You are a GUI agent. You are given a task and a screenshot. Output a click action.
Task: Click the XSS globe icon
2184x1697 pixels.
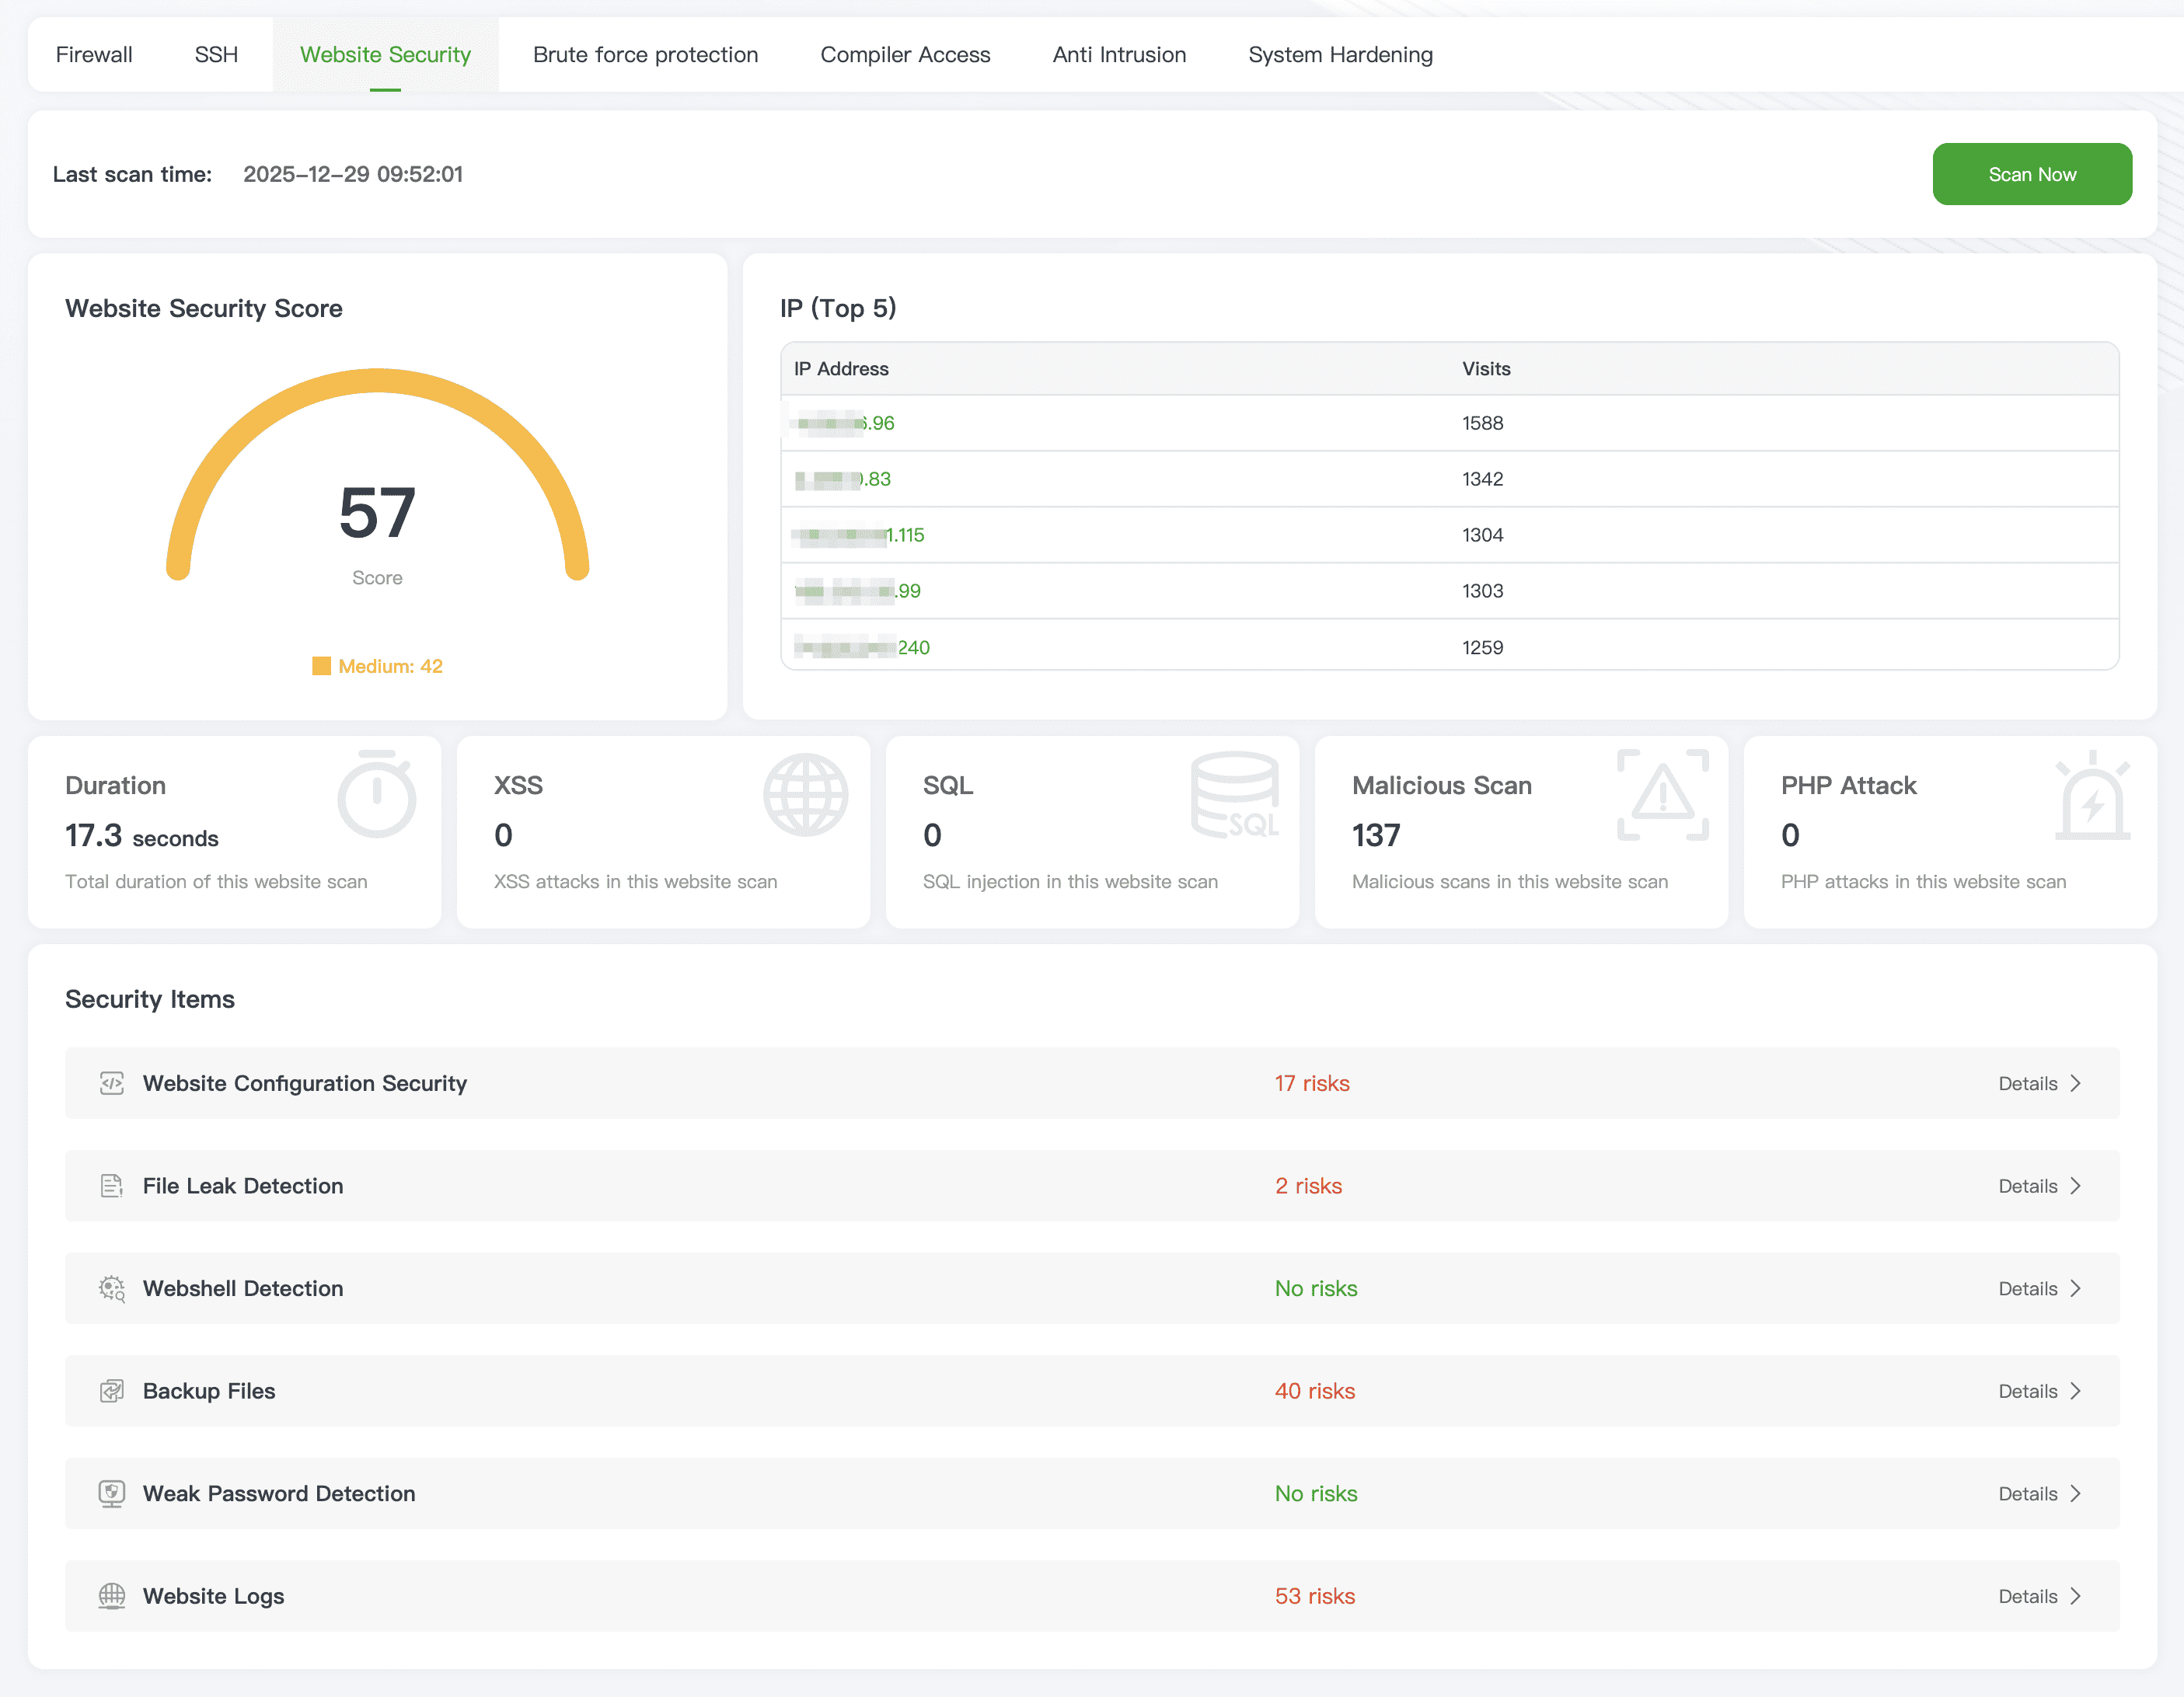[805, 794]
